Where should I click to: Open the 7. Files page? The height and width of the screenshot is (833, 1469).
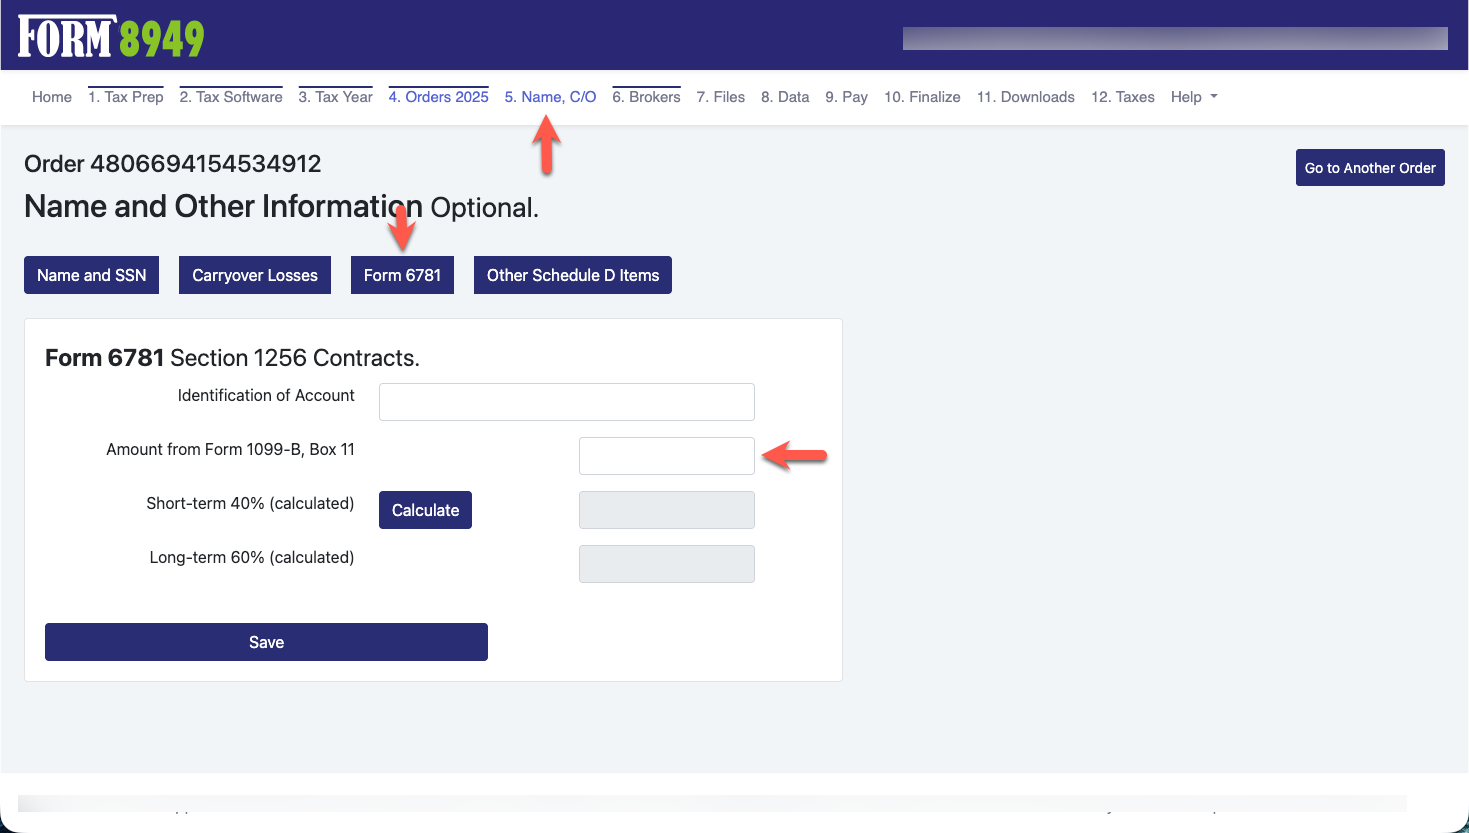pos(720,97)
